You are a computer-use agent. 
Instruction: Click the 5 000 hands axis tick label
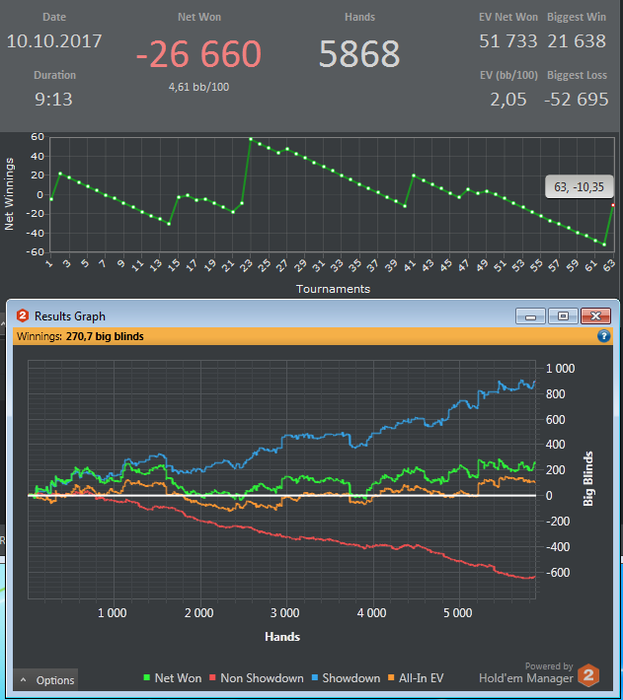pyautogui.click(x=458, y=612)
